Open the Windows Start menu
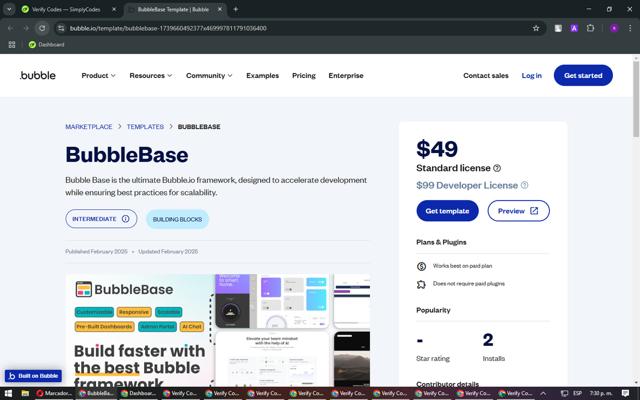This screenshot has width=640, height=400. [8, 393]
